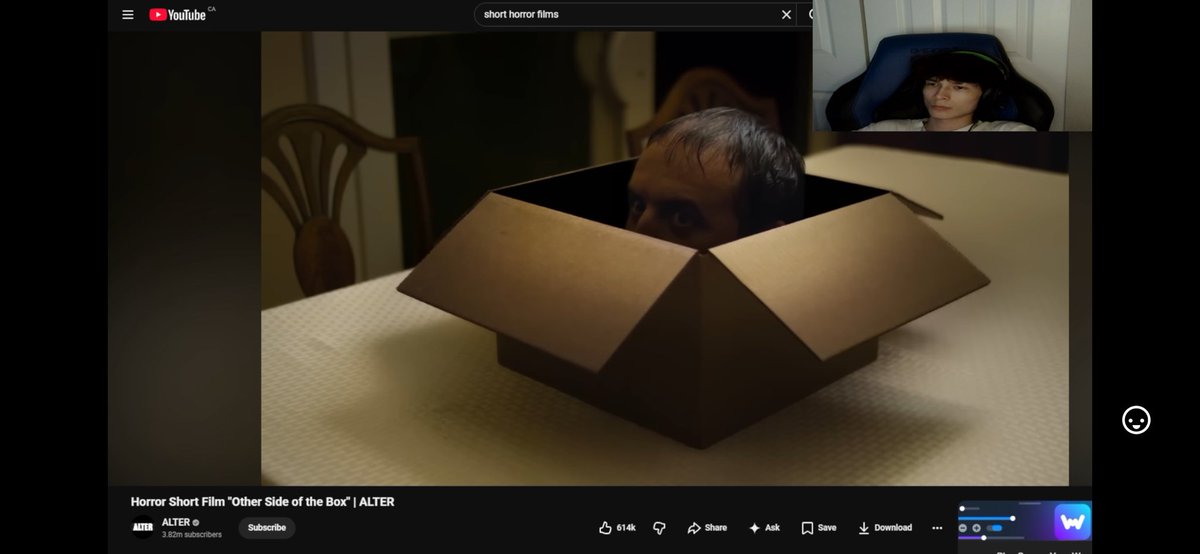Open the ALTER channel avatar
Screen dimensions: 1200x554
tap(143, 528)
